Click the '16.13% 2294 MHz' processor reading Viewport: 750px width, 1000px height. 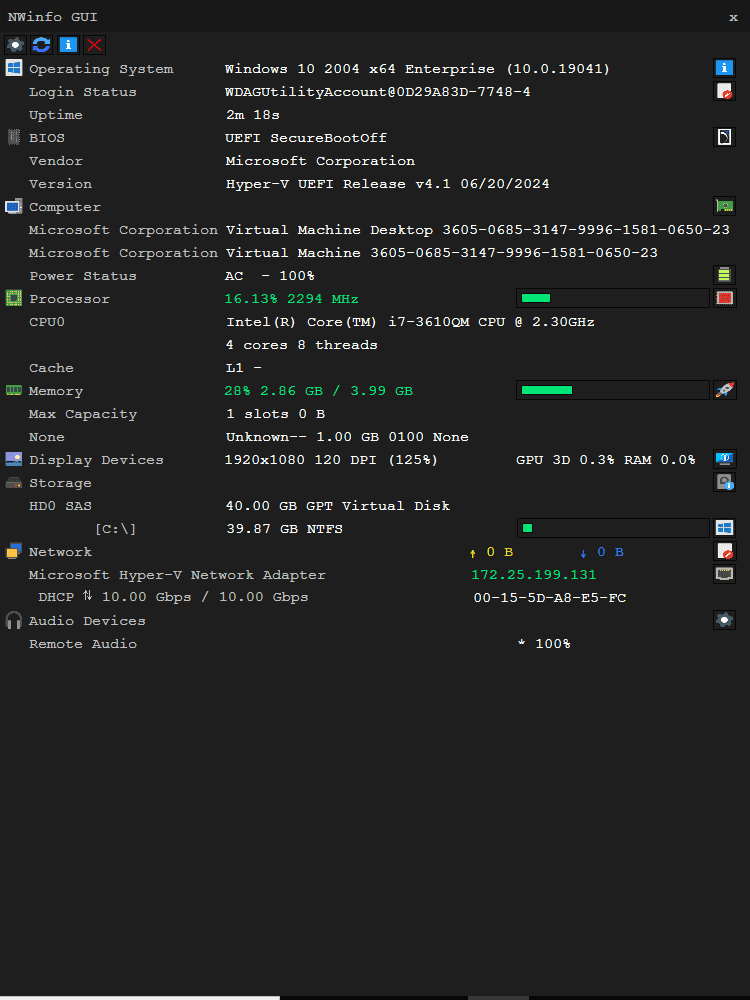click(291, 298)
